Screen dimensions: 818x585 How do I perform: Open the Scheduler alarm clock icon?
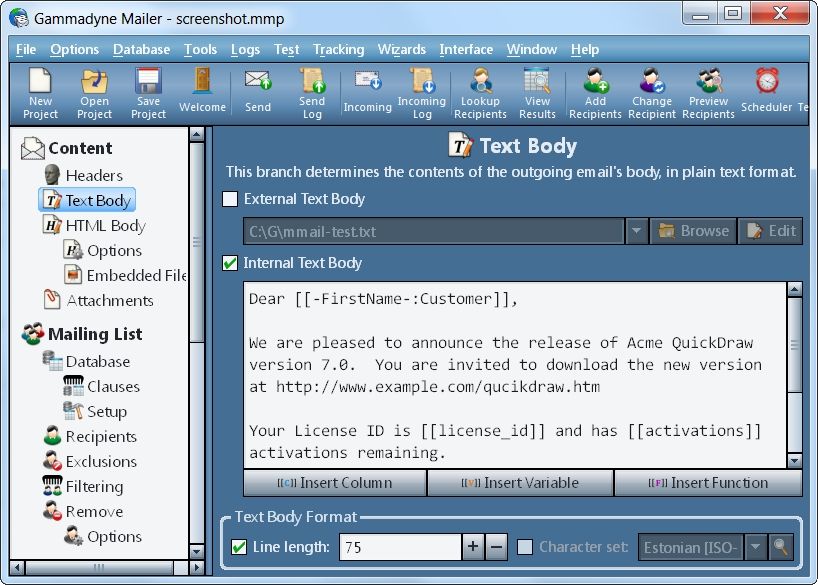click(766, 91)
